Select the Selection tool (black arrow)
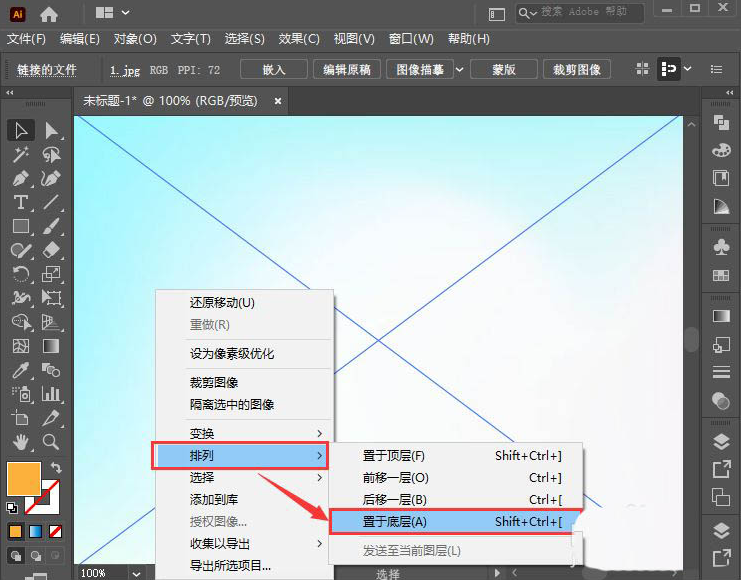Screen dimensions: 741x580 pos(21,130)
